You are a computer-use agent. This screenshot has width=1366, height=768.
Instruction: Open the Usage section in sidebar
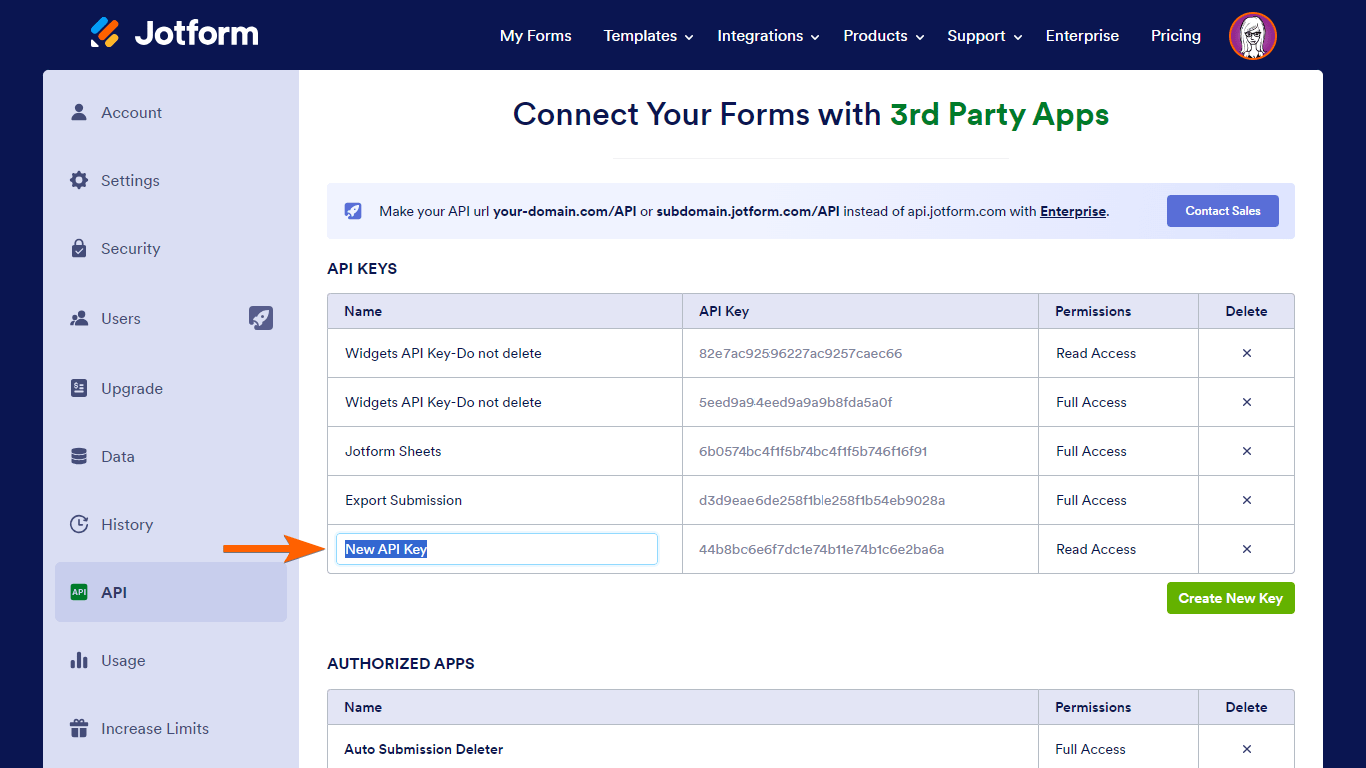tap(123, 660)
